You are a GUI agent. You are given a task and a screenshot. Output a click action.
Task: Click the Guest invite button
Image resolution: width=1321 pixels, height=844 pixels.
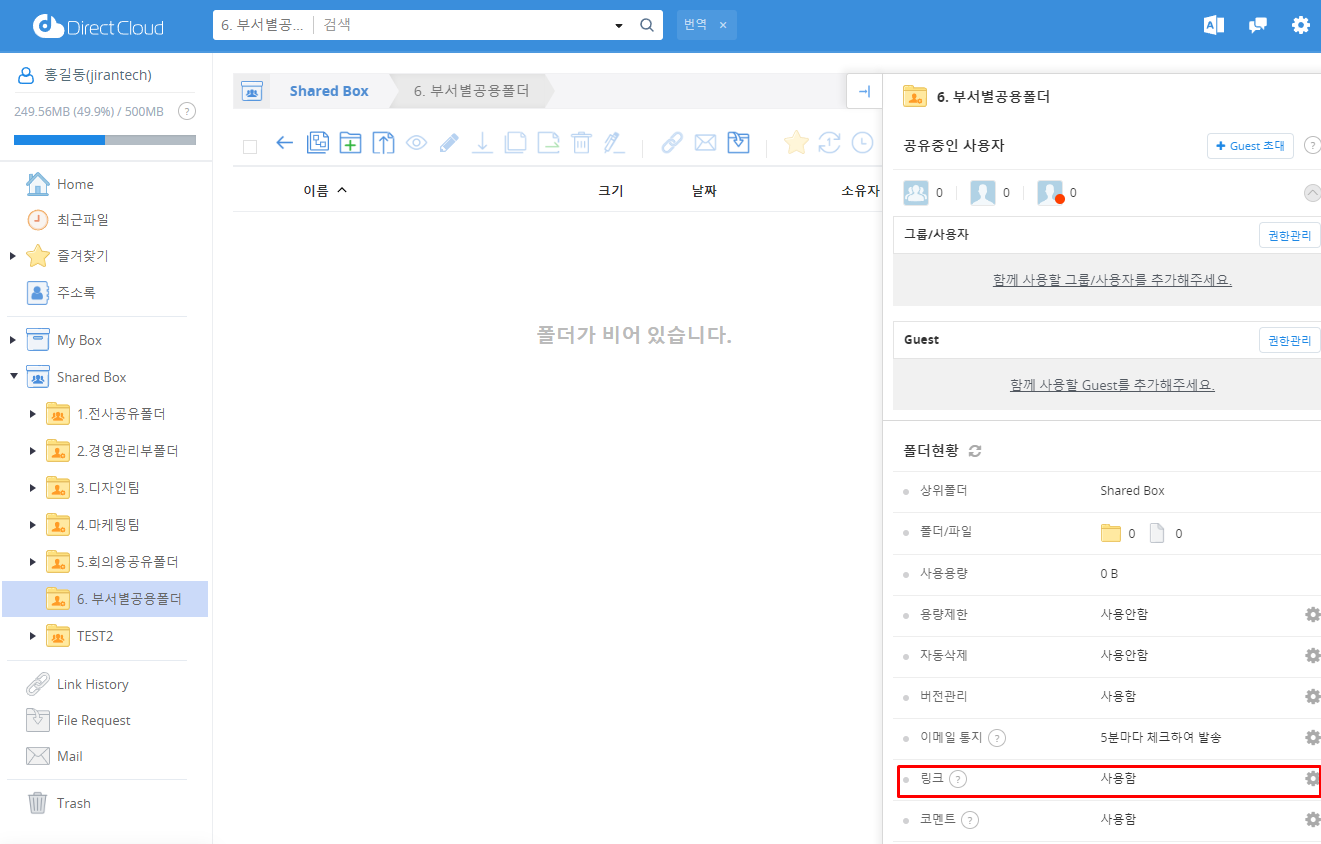pos(1250,146)
